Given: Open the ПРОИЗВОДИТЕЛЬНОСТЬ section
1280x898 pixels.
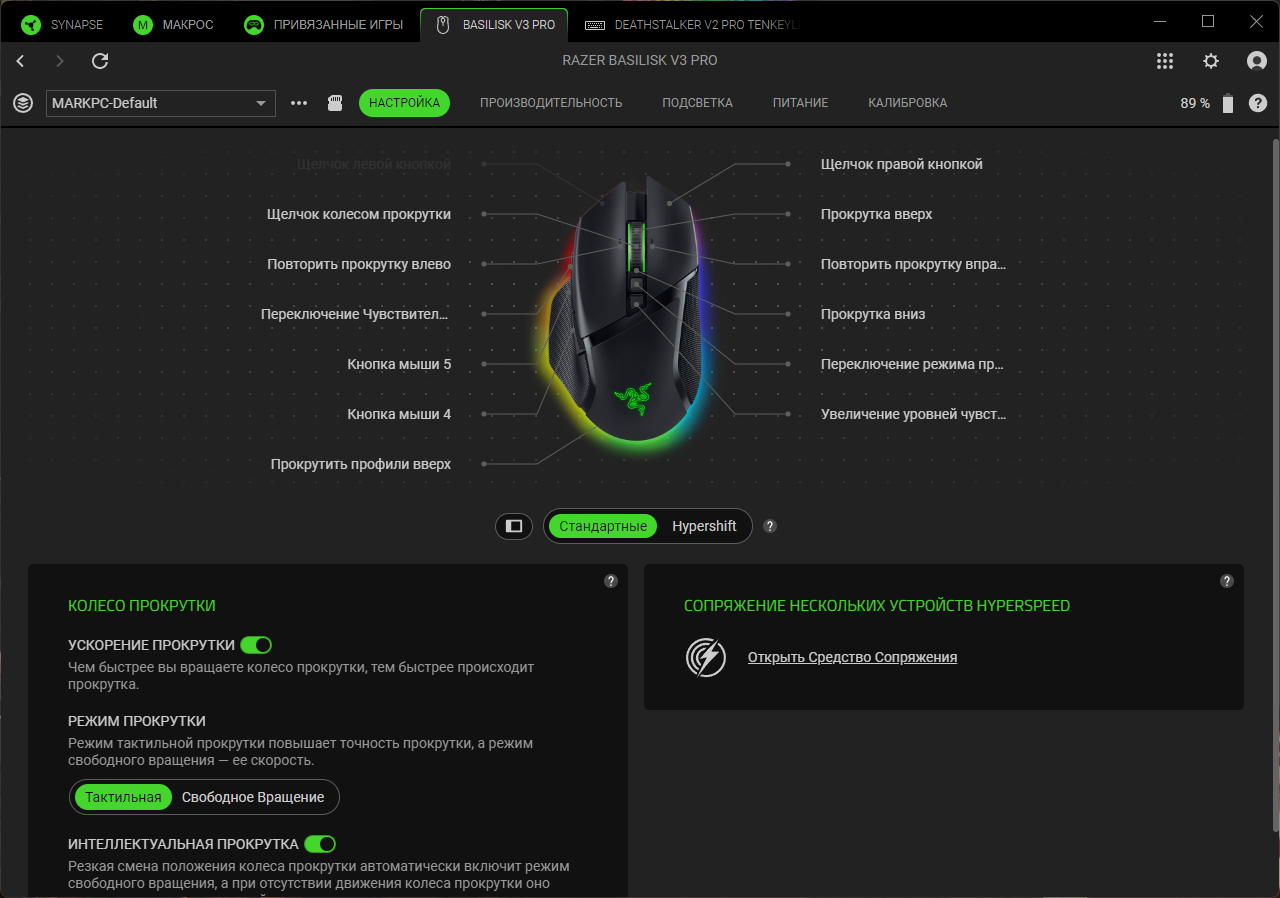Looking at the screenshot, I should click(x=551, y=103).
